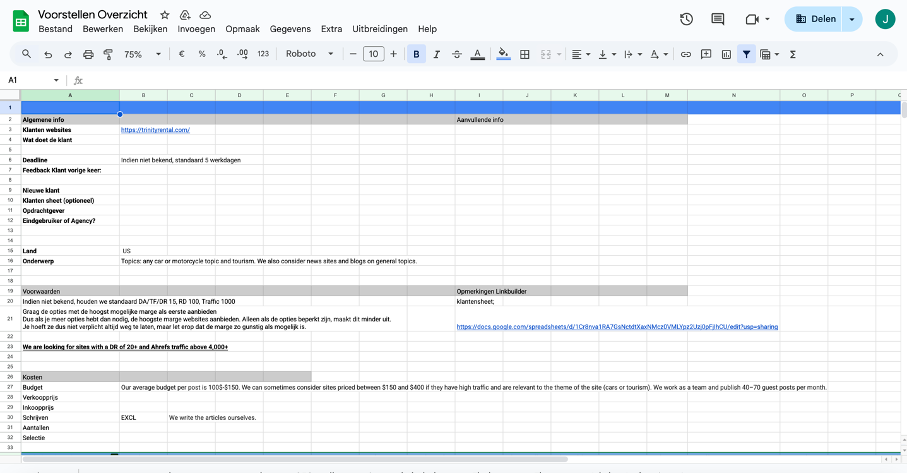The image size is (908, 474).
Task: Click the print icon
Action: [88, 54]
